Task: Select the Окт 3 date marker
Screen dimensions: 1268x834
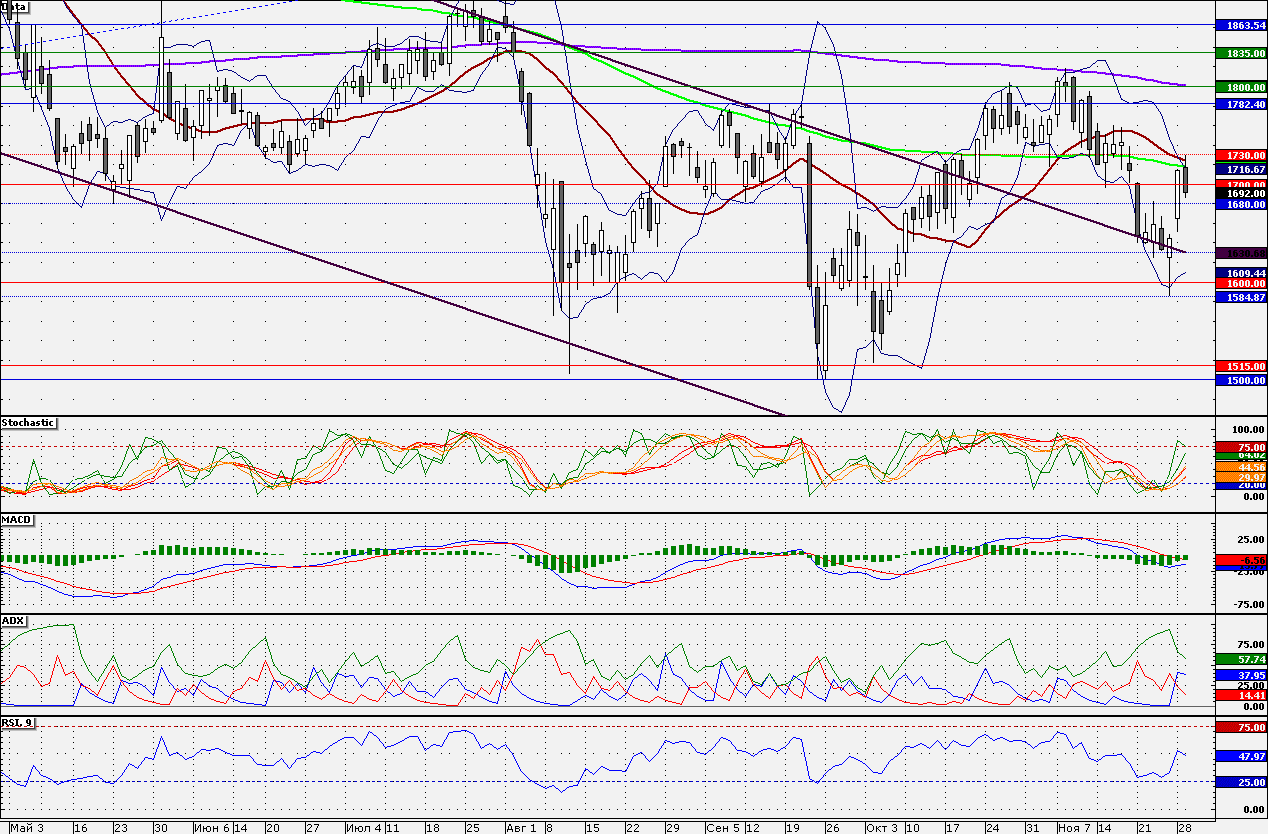Action: [882, 828]
